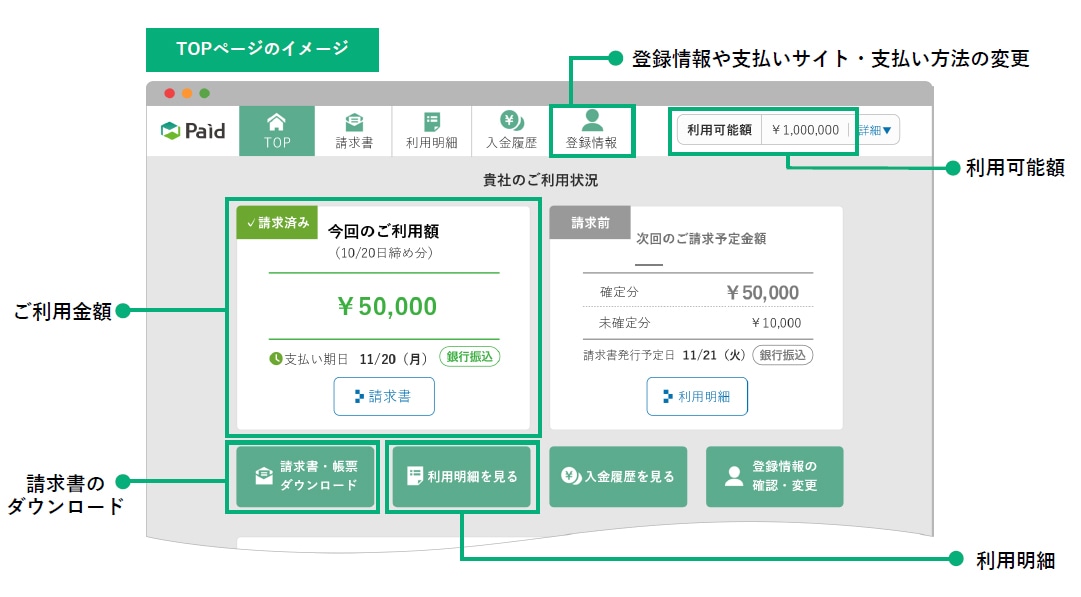Click the document icon above 利用明細 tab
This screenshot has width=1081, height=597.
point(432,122)
